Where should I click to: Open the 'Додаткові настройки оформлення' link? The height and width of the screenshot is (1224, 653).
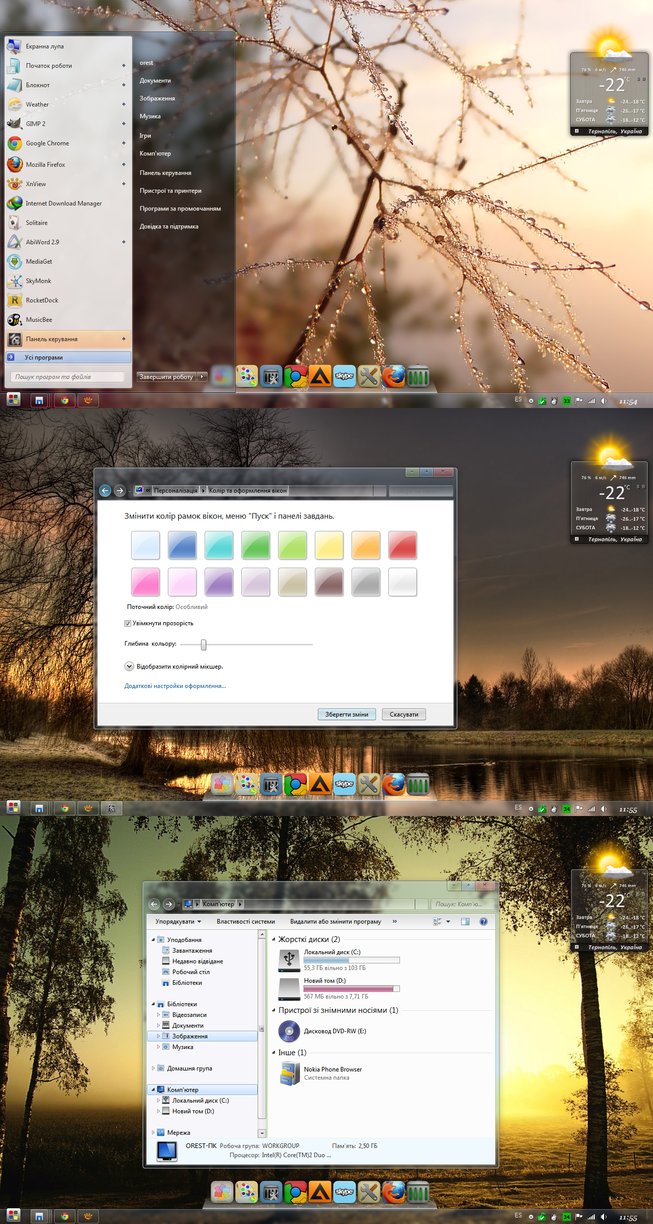click(x=175, y=686)
